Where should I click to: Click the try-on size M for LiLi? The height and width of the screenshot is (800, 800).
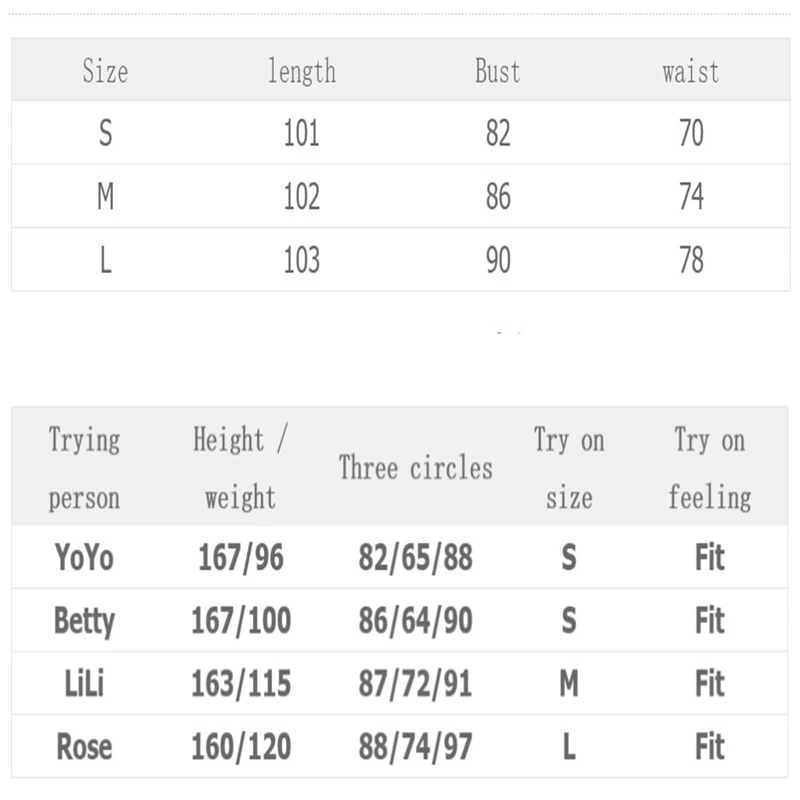click(x=569, y=684)
